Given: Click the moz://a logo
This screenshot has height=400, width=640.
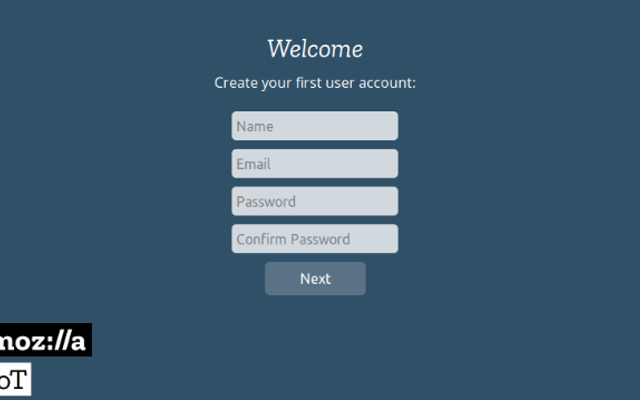Looking at the screenshot, I should (46, 340).
